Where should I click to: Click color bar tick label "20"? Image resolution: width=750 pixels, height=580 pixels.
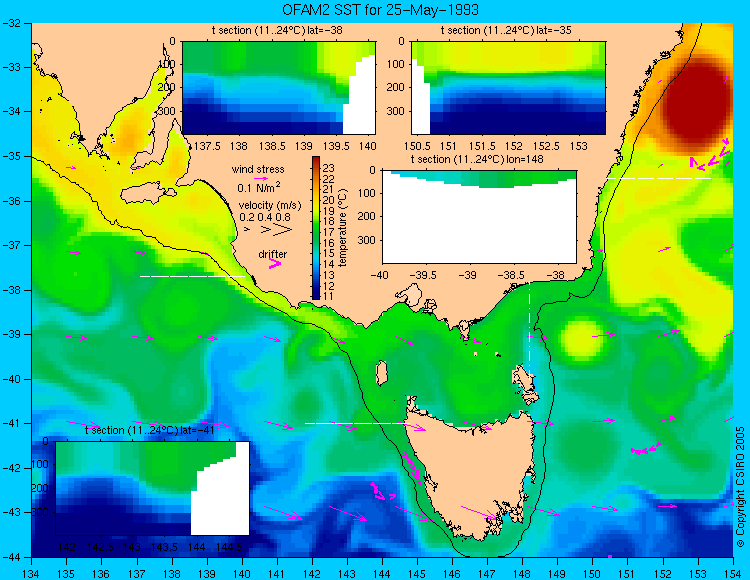(x=329, y=200)
